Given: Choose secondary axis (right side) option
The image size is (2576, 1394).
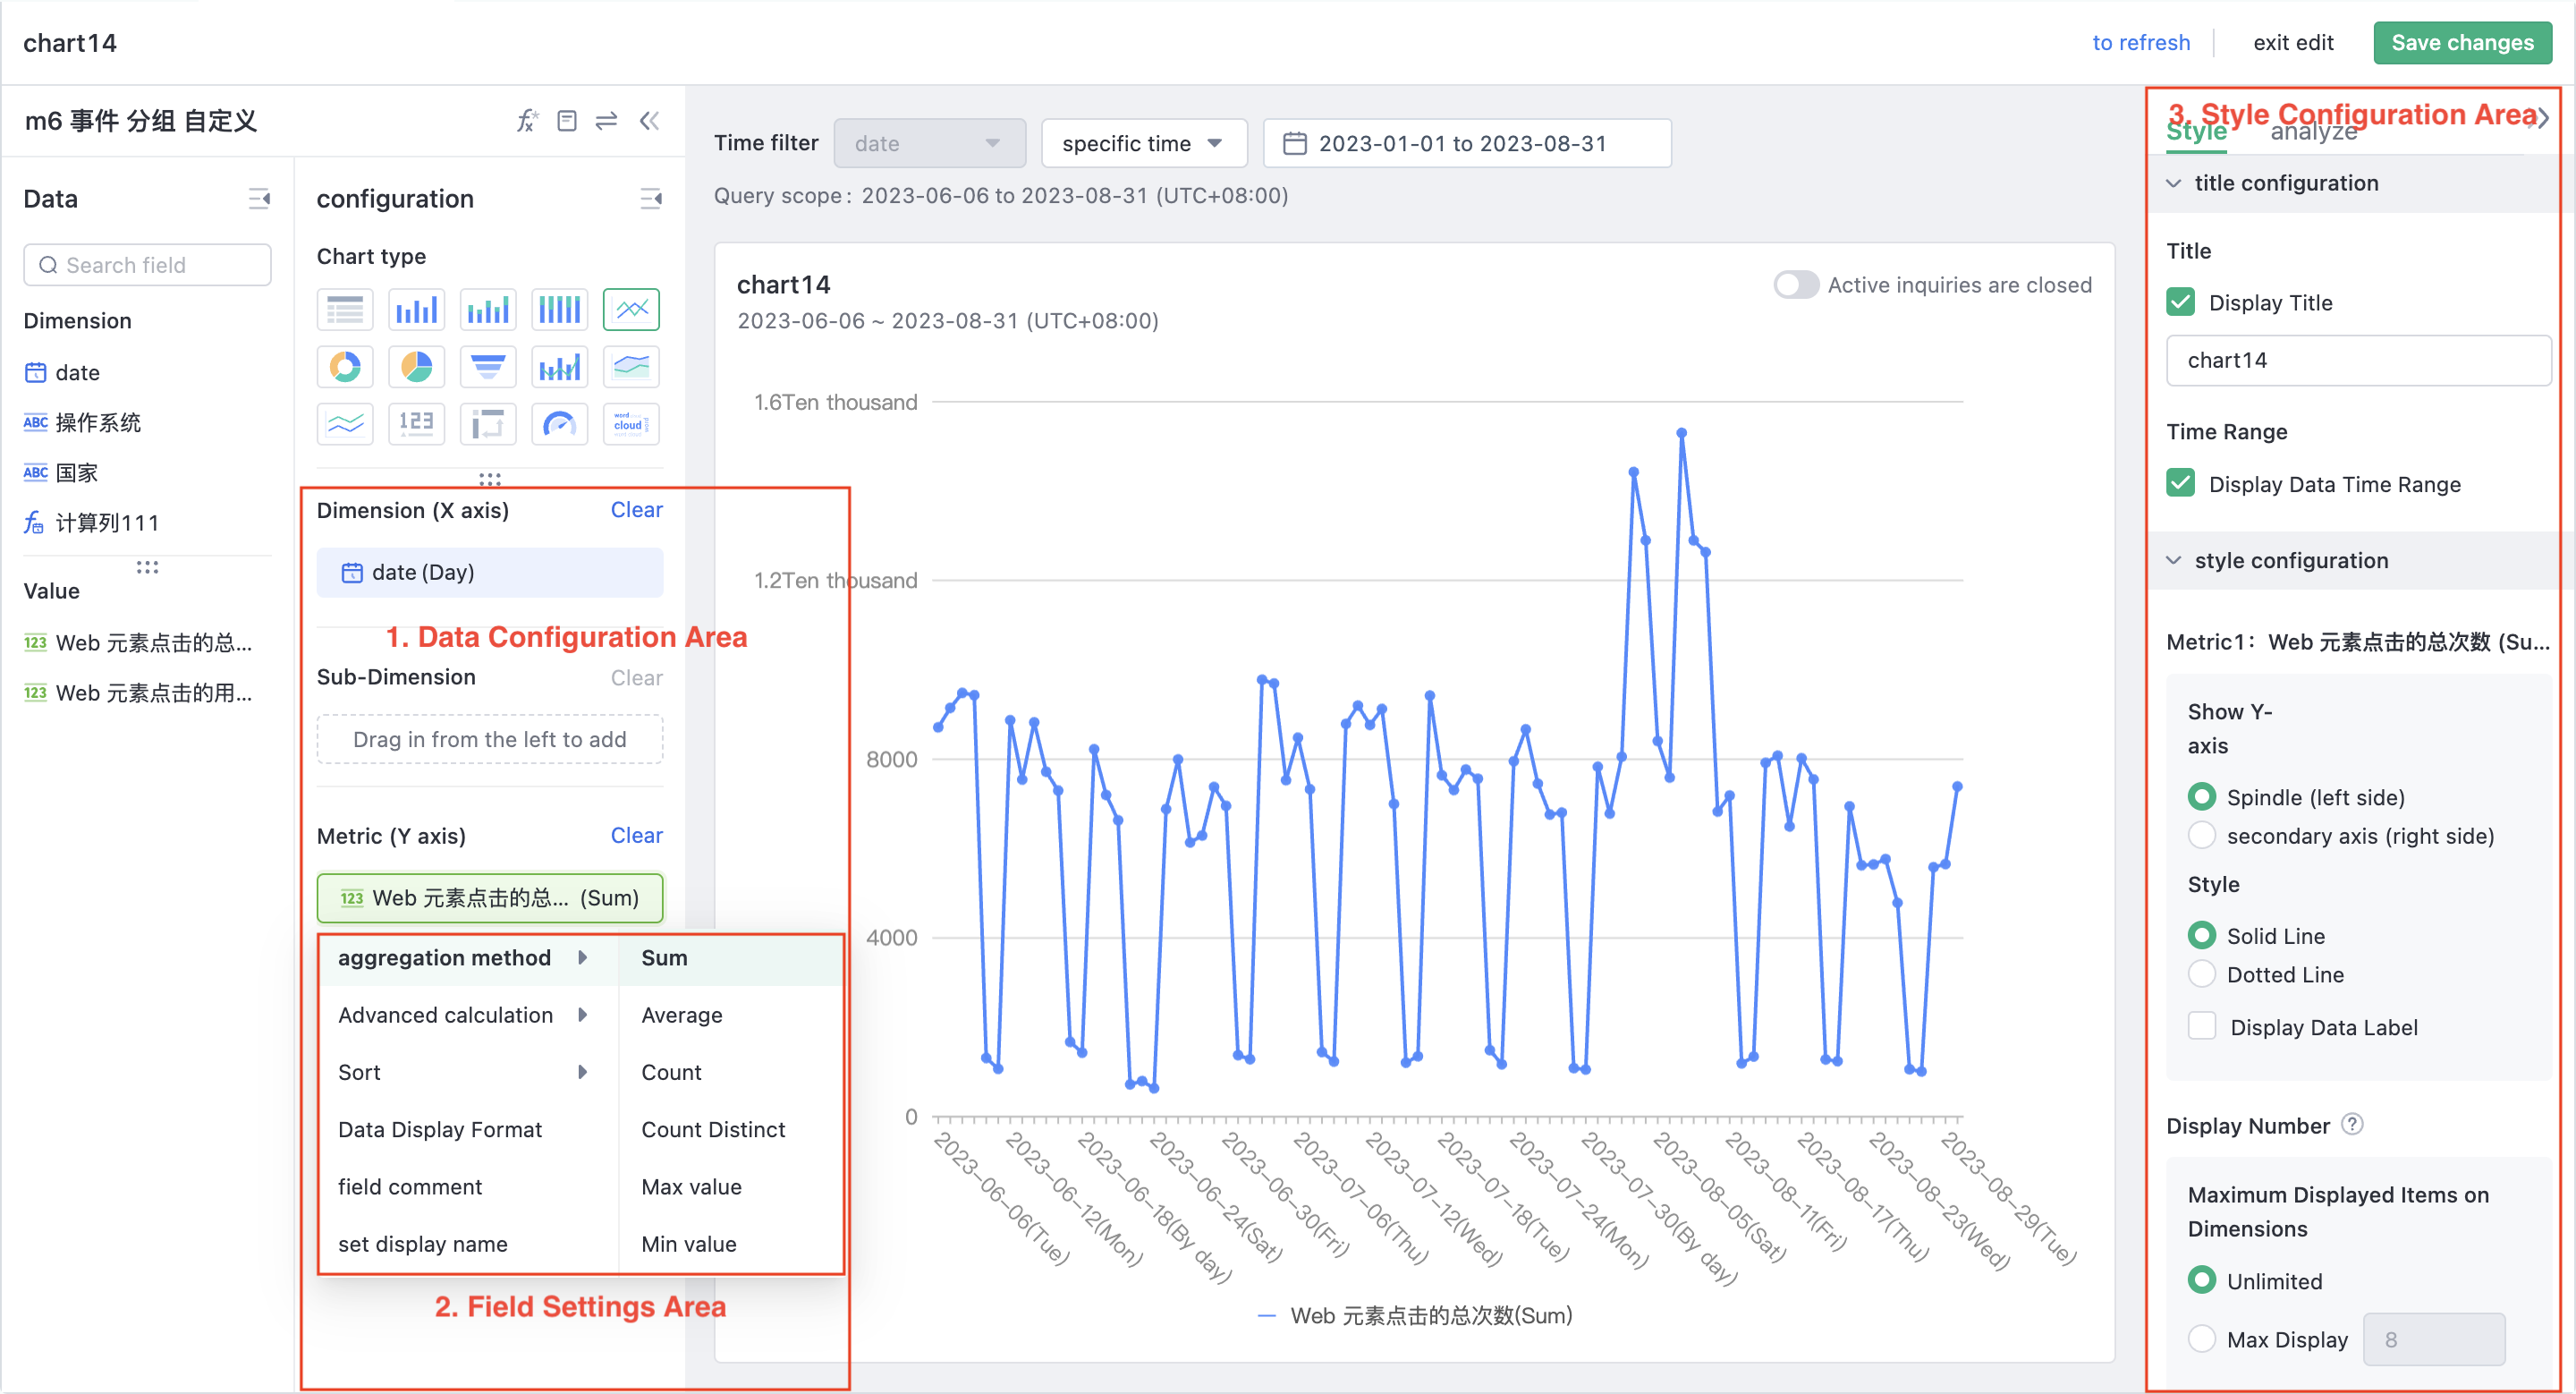Looking at the screenshot, I should pyautogui.click(x=2202, y=835).
